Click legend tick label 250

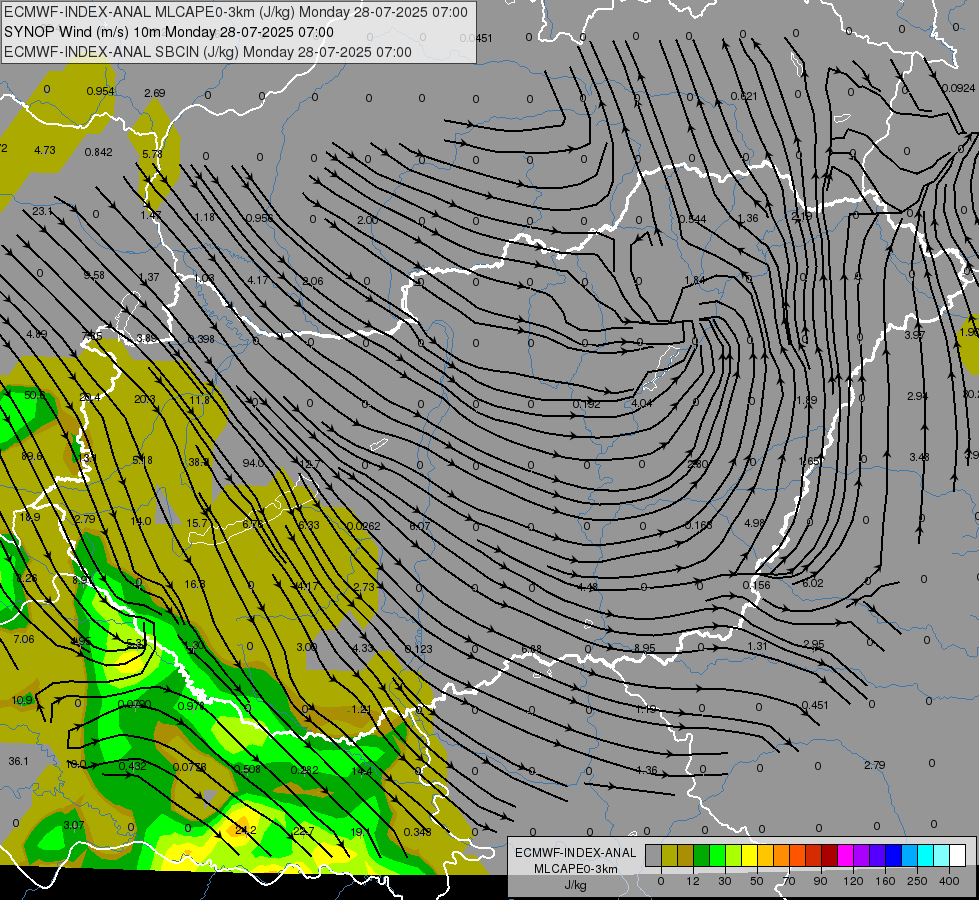tap(917, 881)
